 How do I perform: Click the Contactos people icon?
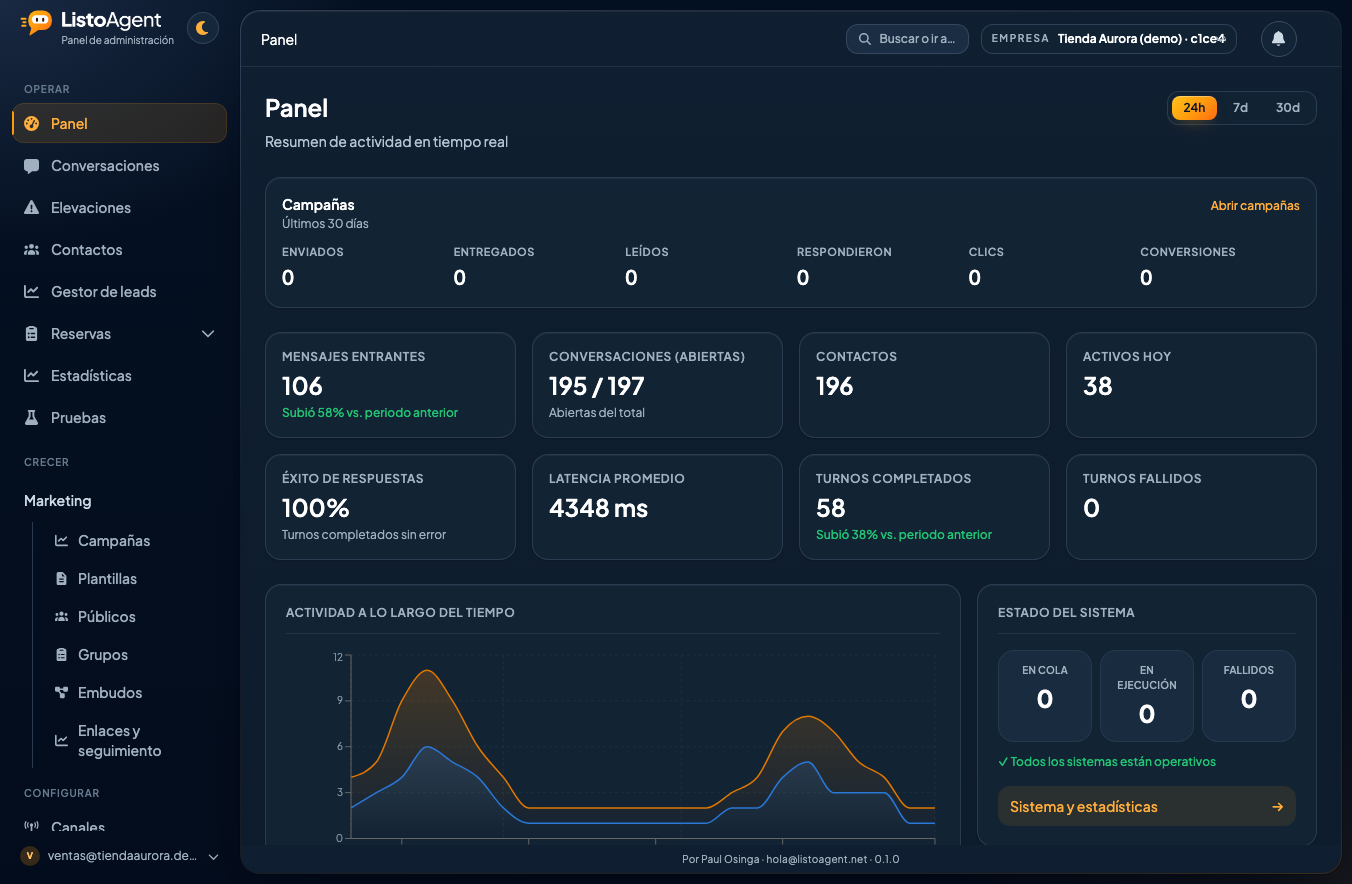[x=31, y=250]
